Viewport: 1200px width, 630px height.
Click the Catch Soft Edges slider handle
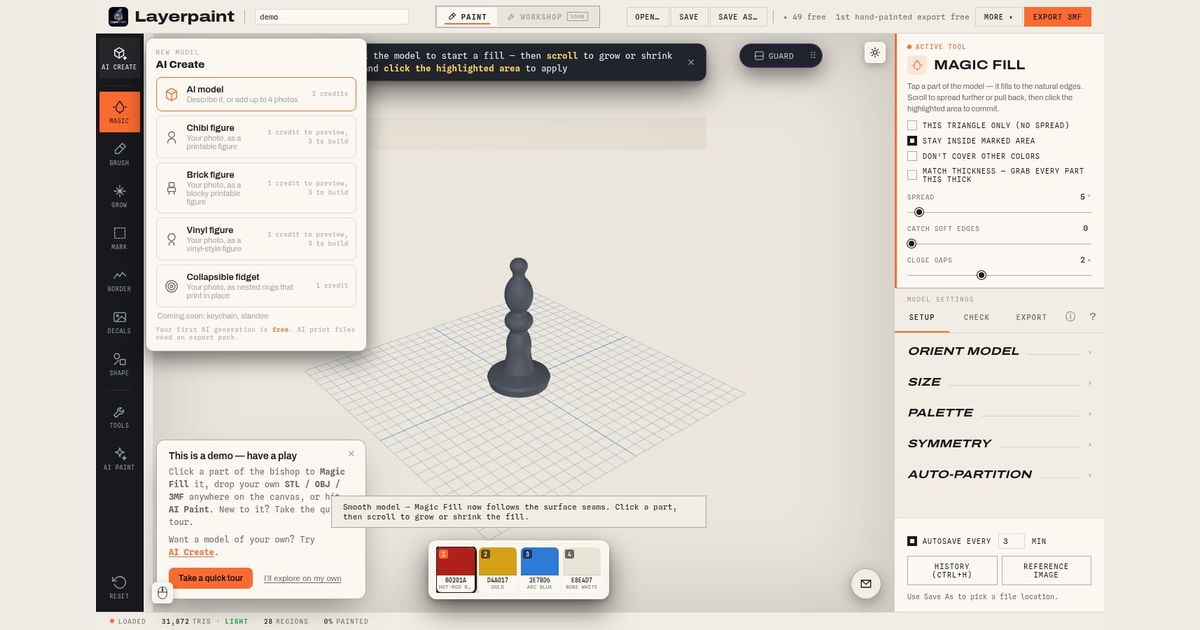911,243
